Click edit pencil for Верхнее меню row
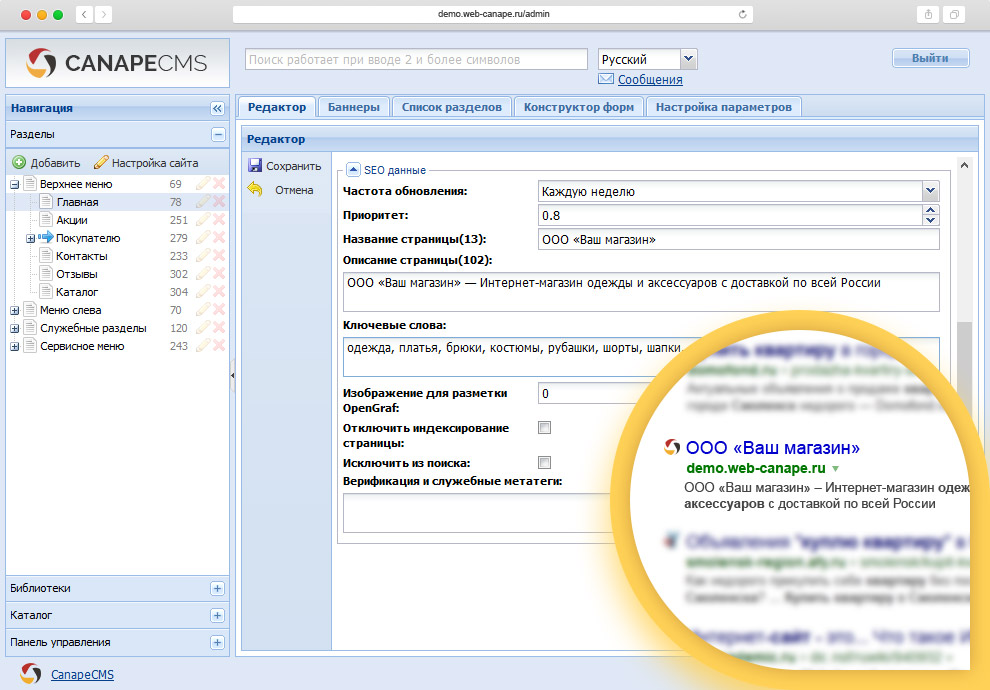This screenshot has width=990, height=690. point(203,183)
